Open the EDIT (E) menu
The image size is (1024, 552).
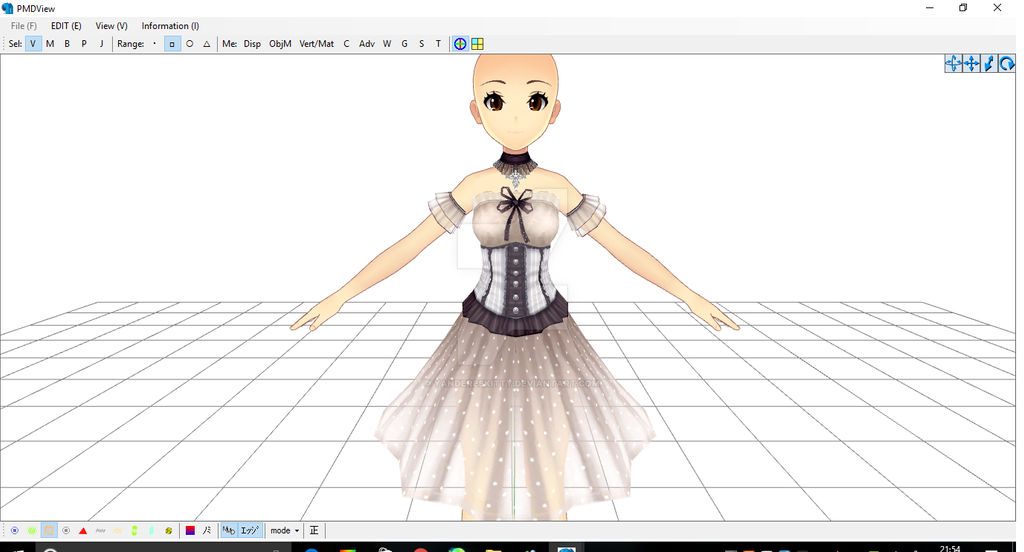tap(66, 25)
